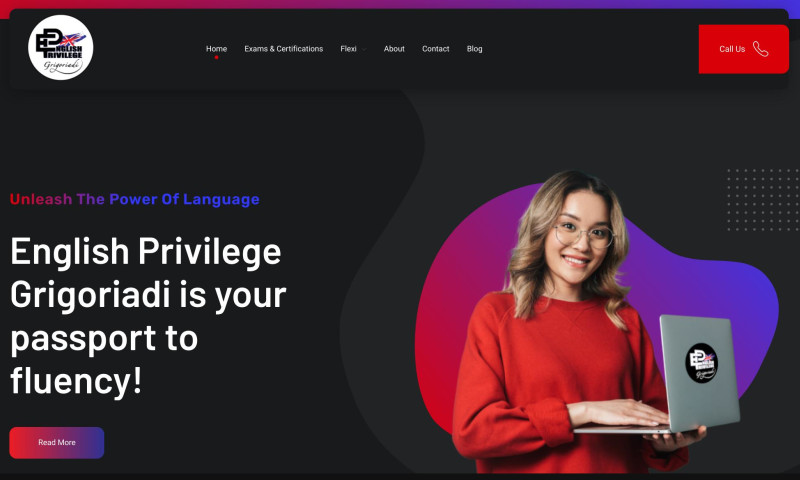Click the English Privilege Grigoriadi header logo
The image size is (800, 480).
61,47
